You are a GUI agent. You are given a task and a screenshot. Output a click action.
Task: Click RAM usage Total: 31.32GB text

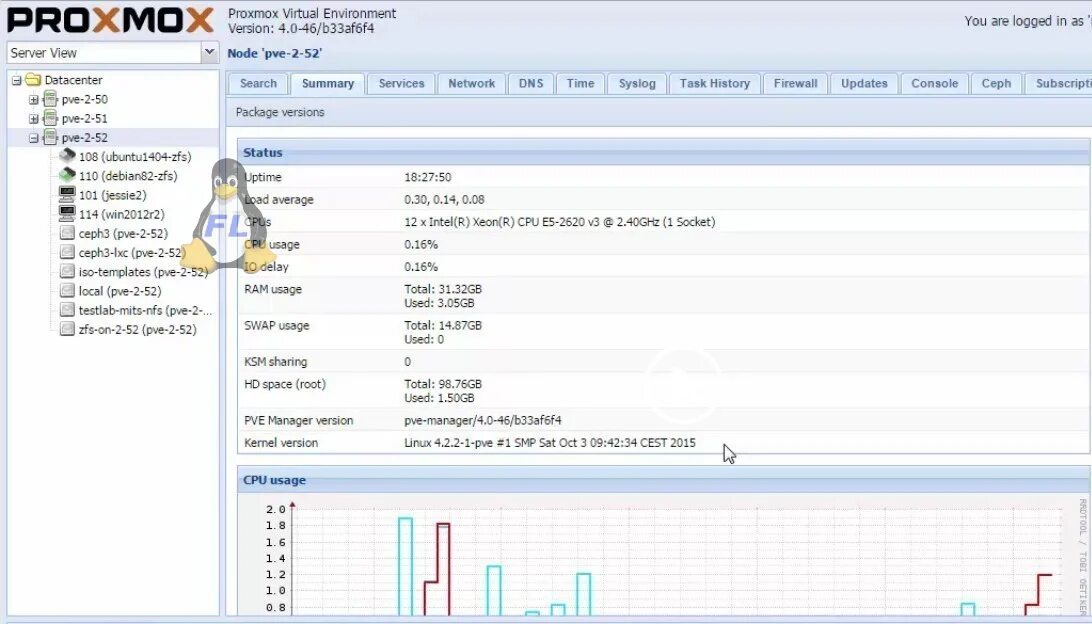(x=443, y=289)
